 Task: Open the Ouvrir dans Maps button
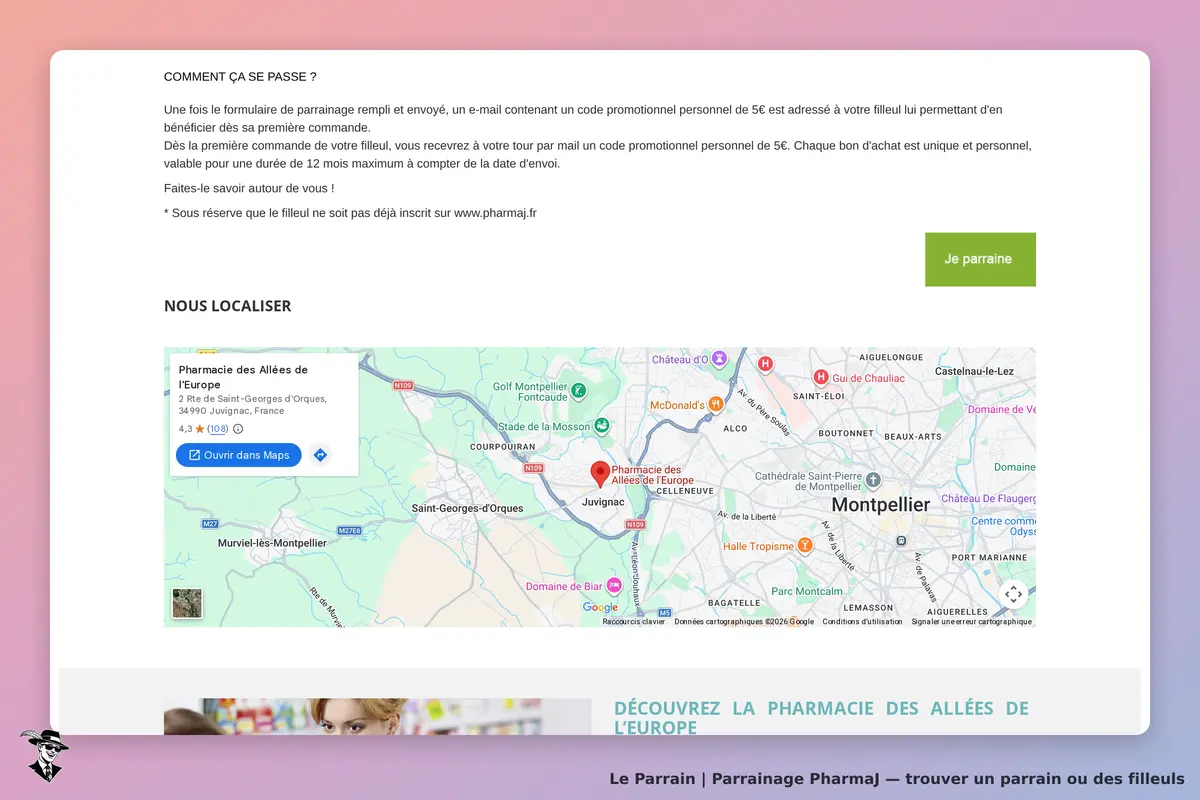coord(239,455)
